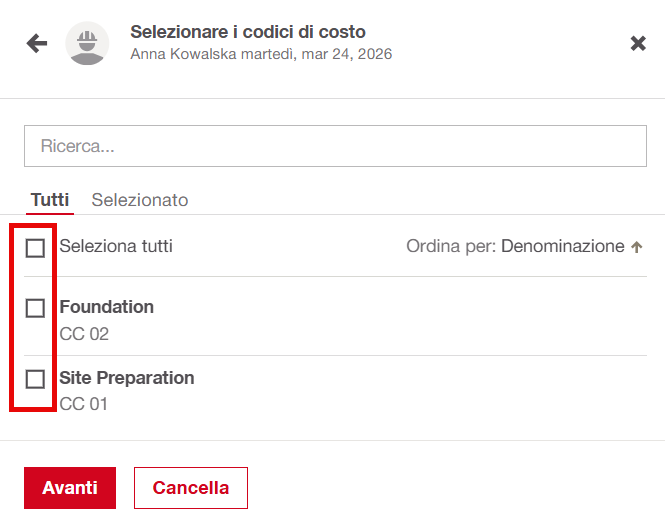Click the Selezionare i codici di costo title
Image resolution: width=665 pixels, height=515 pixels.
[248, 32]
